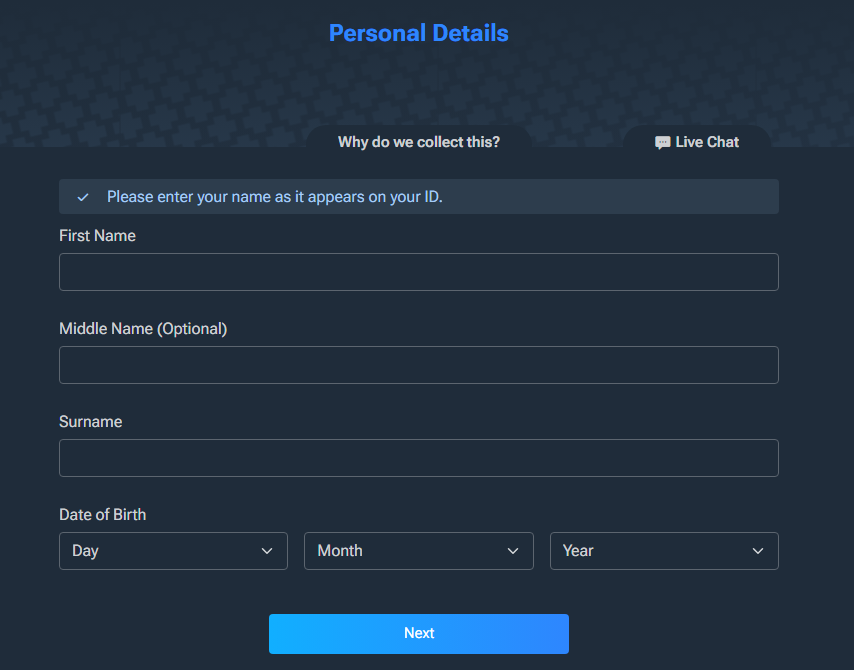Screen dimensions: 854x670
Task: Focus the First Name input field
Action: click(419, 272)
